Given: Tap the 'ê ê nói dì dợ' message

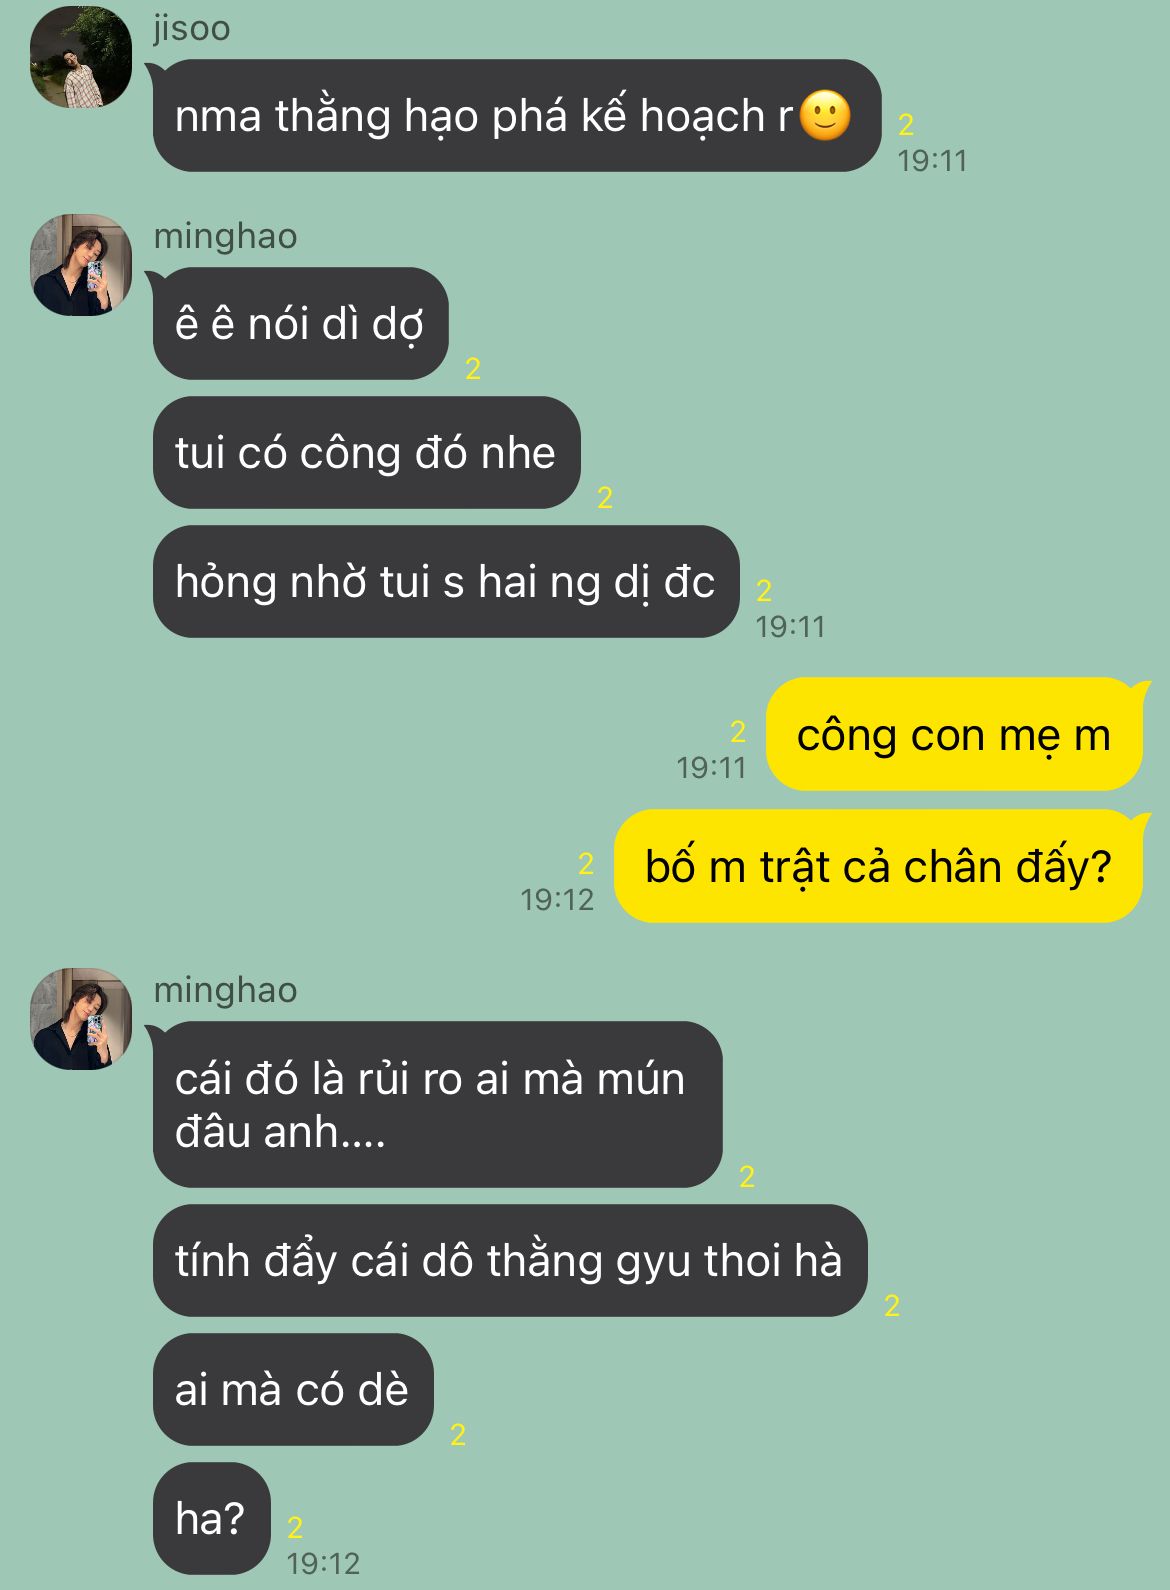Looking at the screenshot, I should pyautogui.click(x=300, y=324).
